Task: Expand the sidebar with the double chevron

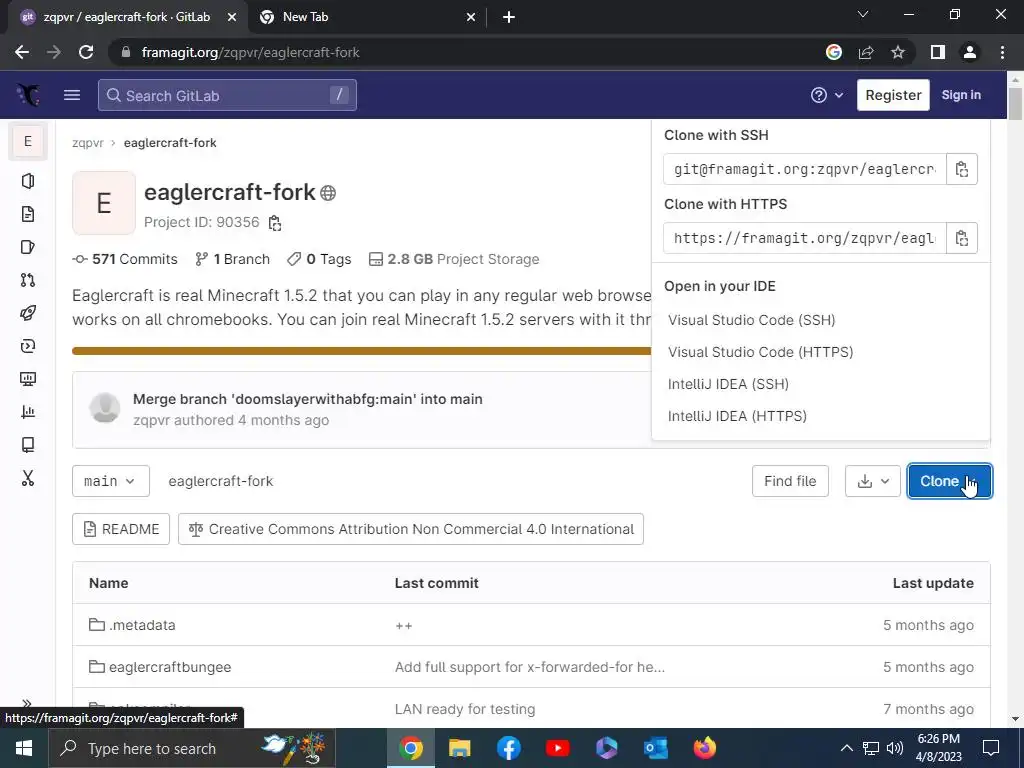Action: [x=27, y=703]
